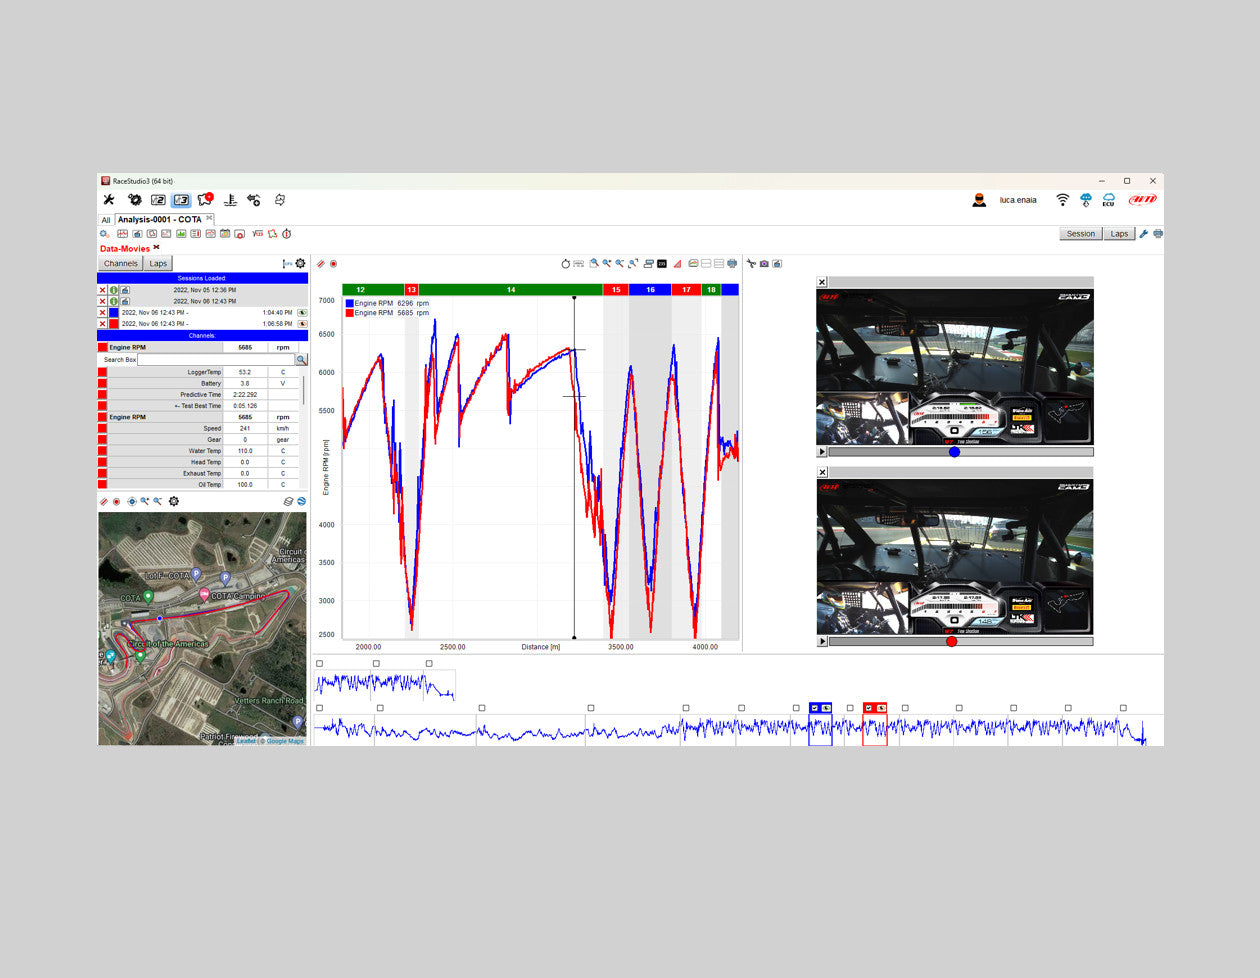This screenshot has width=1260, height=978.
Task: Click the Channels button
Action: point(120,264)
